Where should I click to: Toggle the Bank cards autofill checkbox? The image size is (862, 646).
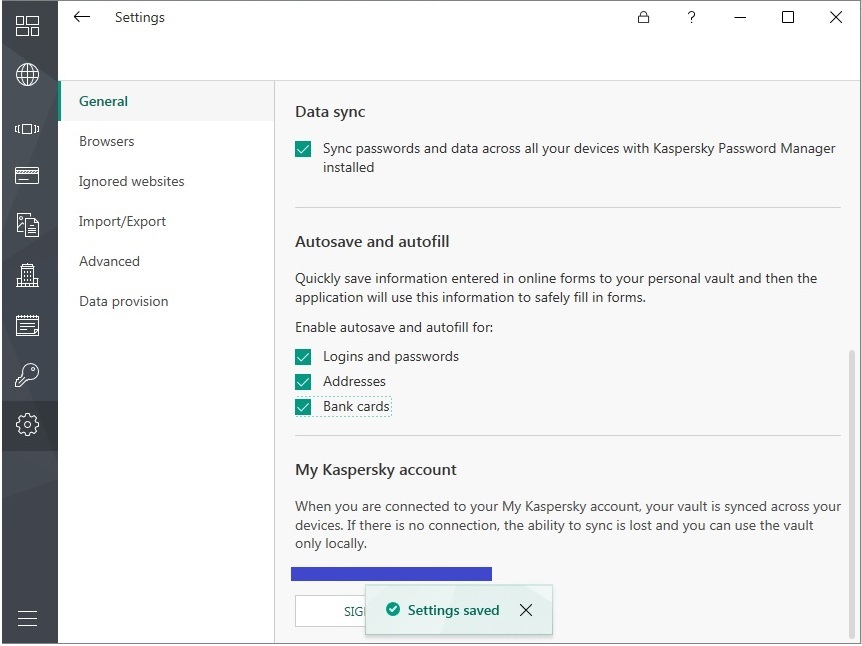point(303,407)
